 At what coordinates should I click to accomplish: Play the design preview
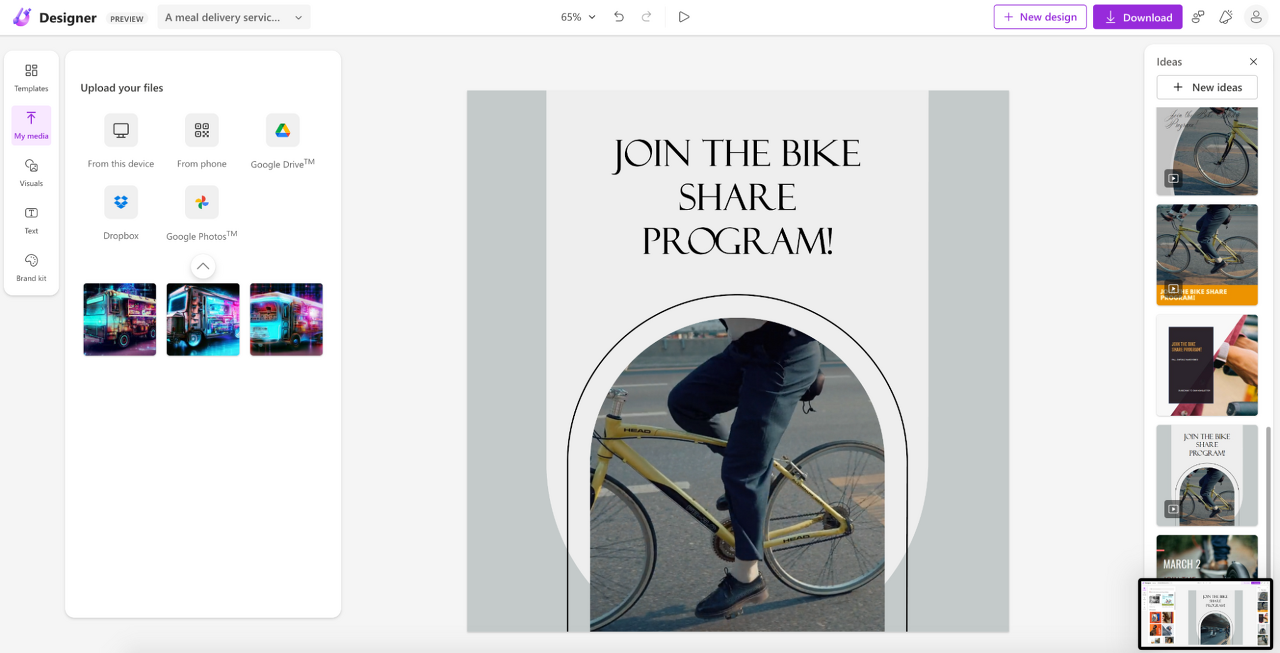[x=684, y=17]
